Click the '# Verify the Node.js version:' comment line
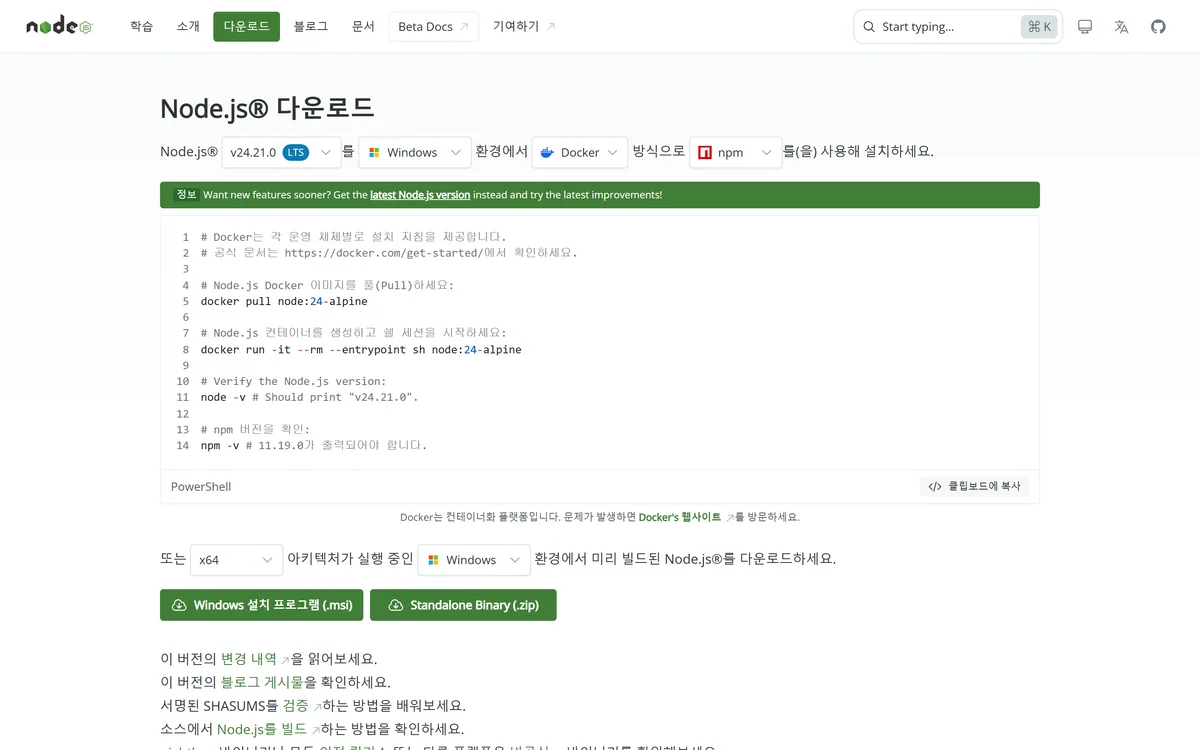 (x=293, y=381)
